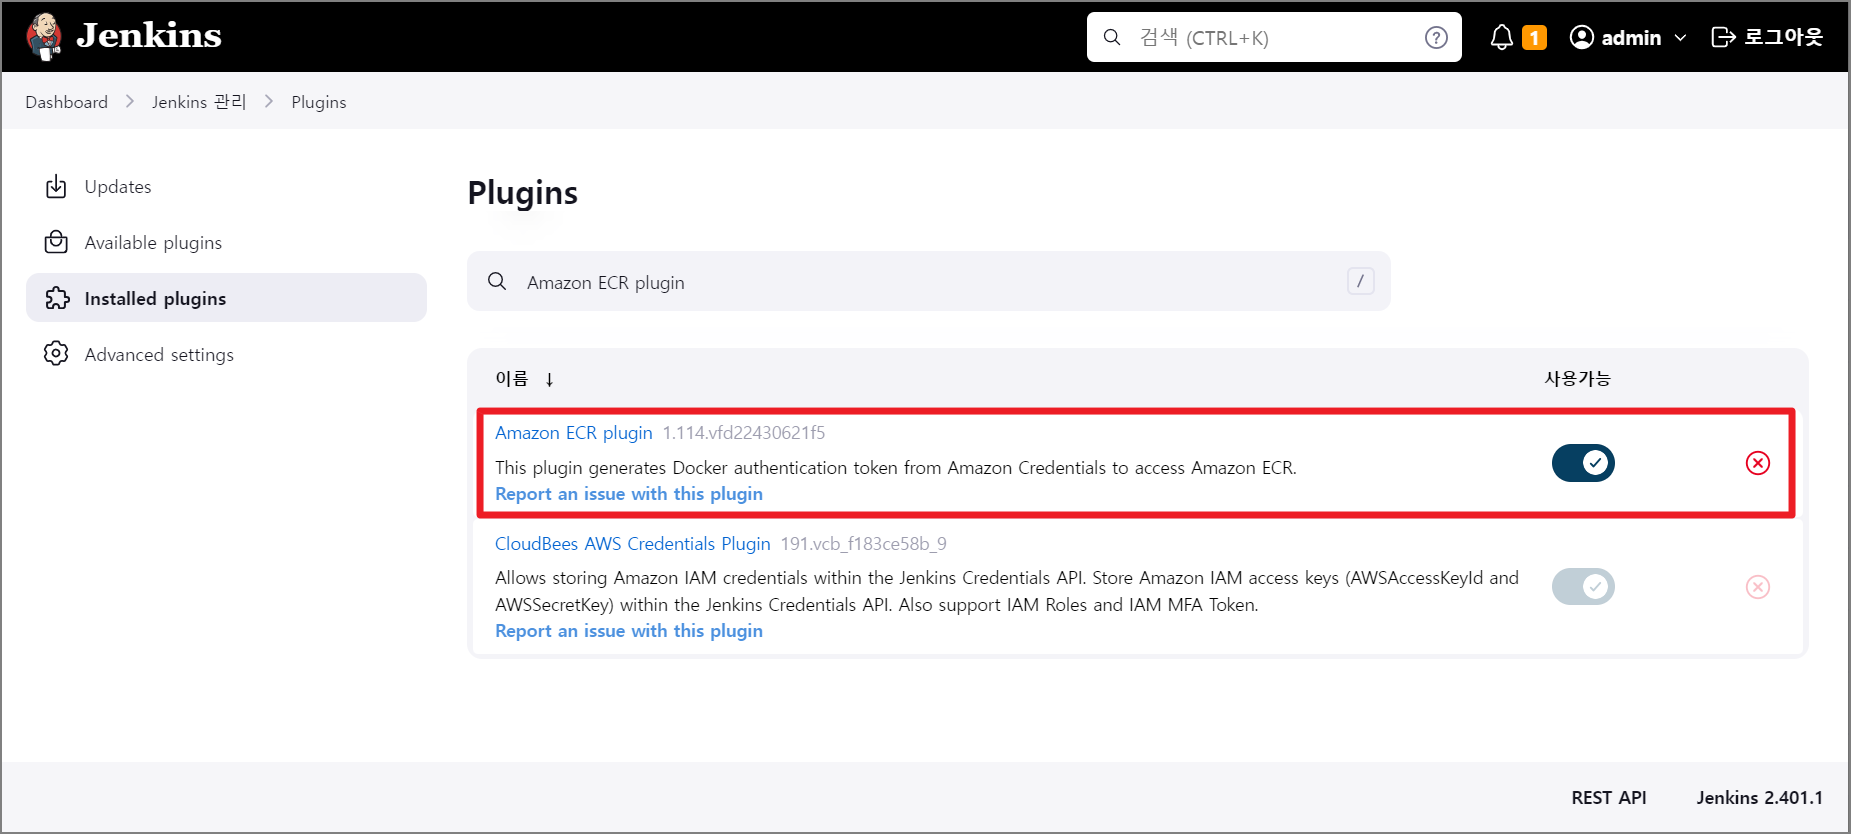Click the CloudBees plugin description text
The image size is (1851, 834).
[x=1007, y=591]
